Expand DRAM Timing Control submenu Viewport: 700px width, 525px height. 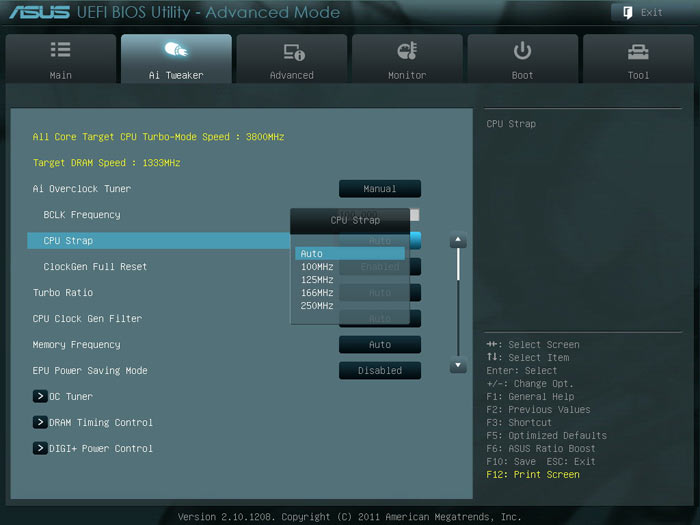pos(40,423)
